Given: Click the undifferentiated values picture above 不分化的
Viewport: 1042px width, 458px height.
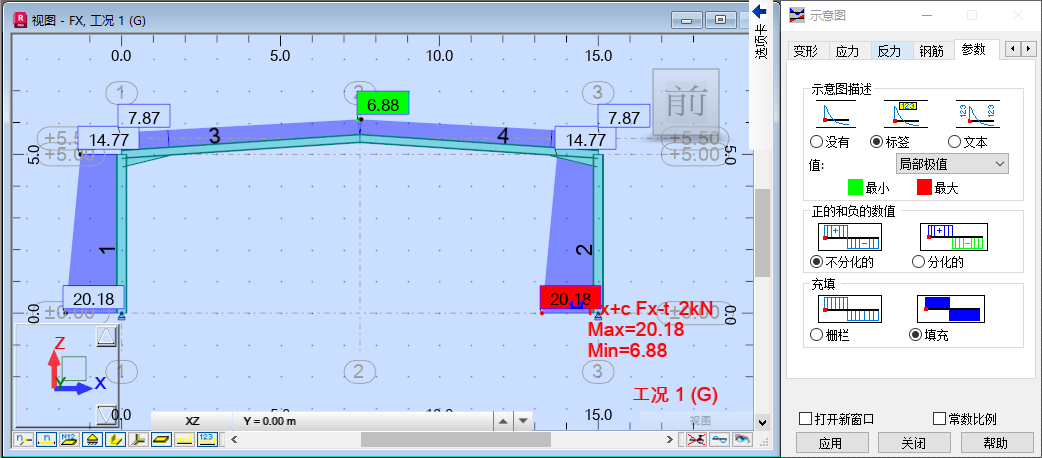Looking at the screenshot, I should coord(850,237).
